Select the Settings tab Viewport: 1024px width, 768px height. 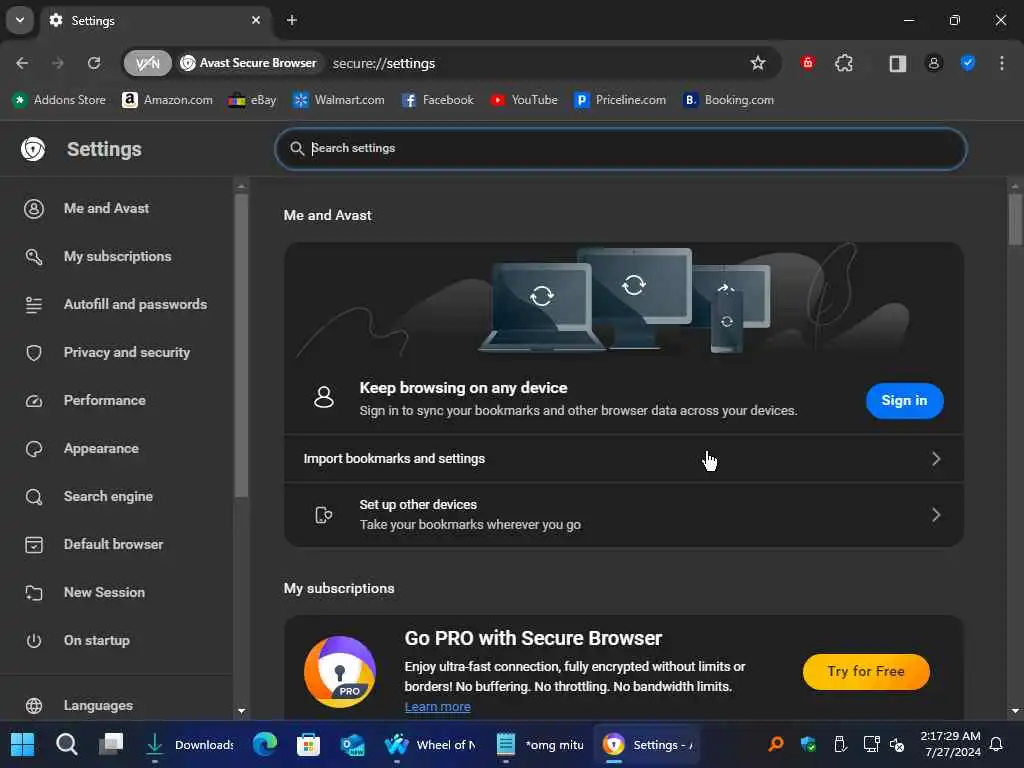pos(156,20)
